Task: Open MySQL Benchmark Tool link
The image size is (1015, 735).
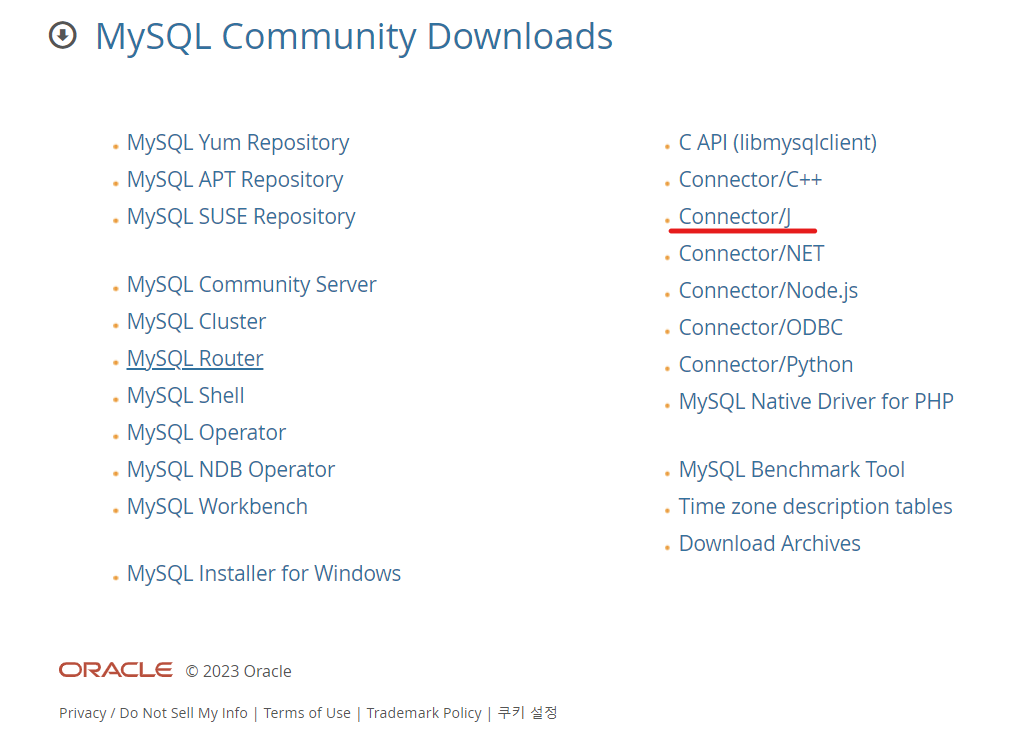Action: coord(791,469)
